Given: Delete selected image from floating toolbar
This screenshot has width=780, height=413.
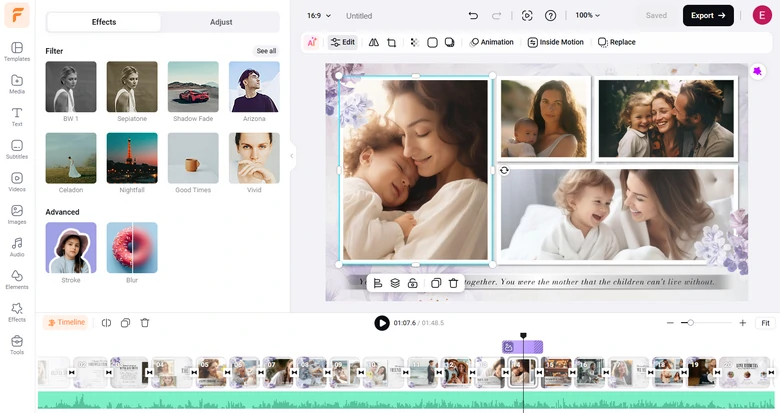Looking at the screenshot, I should pyautogui.click(x=453, y=283).
